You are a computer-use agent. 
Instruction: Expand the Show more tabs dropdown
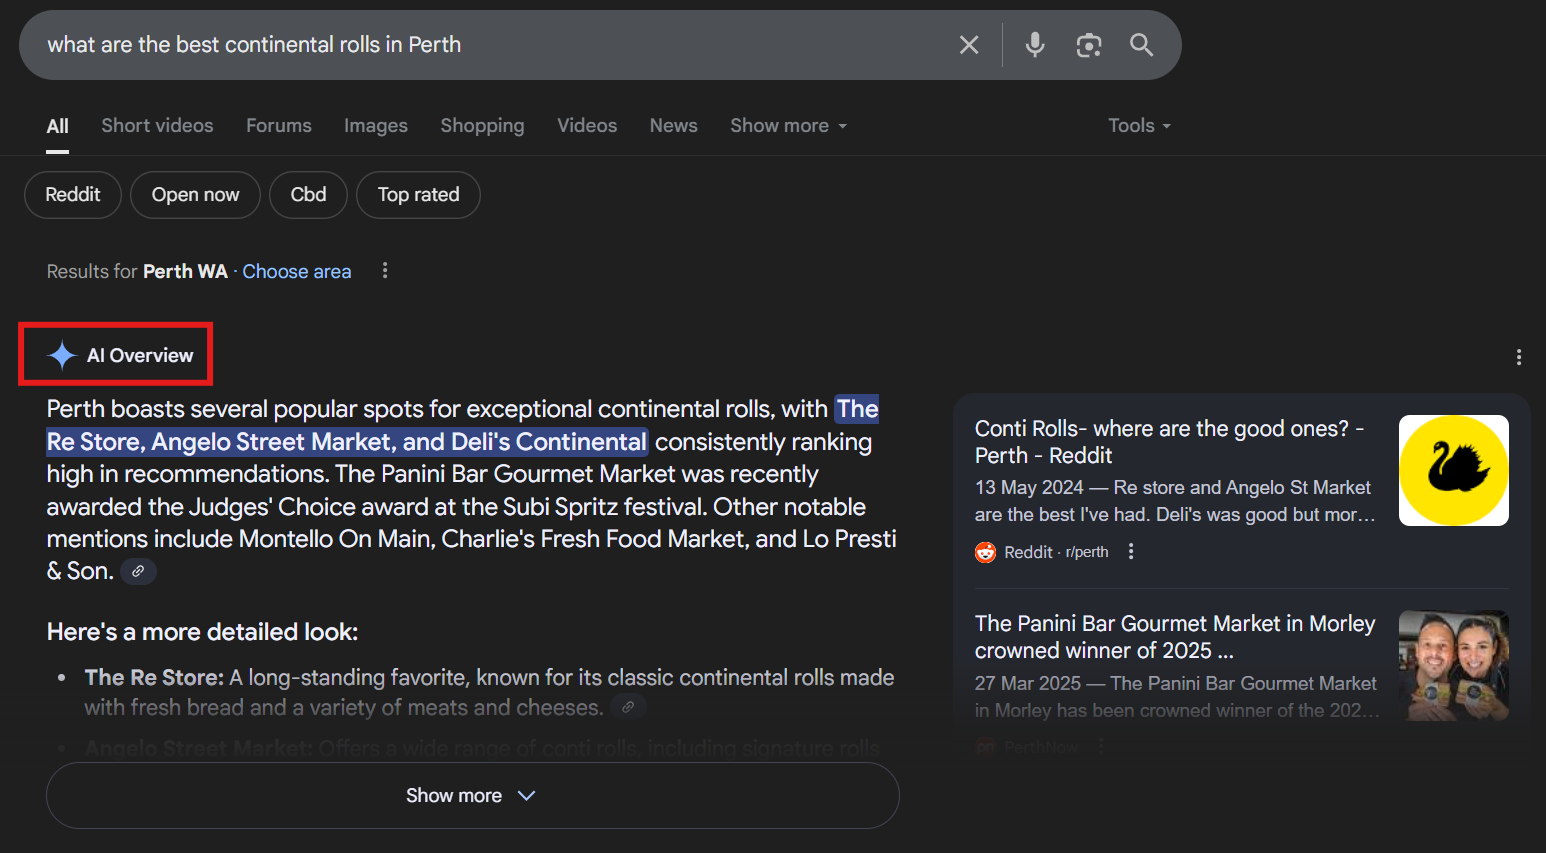[x=788, y=126]
